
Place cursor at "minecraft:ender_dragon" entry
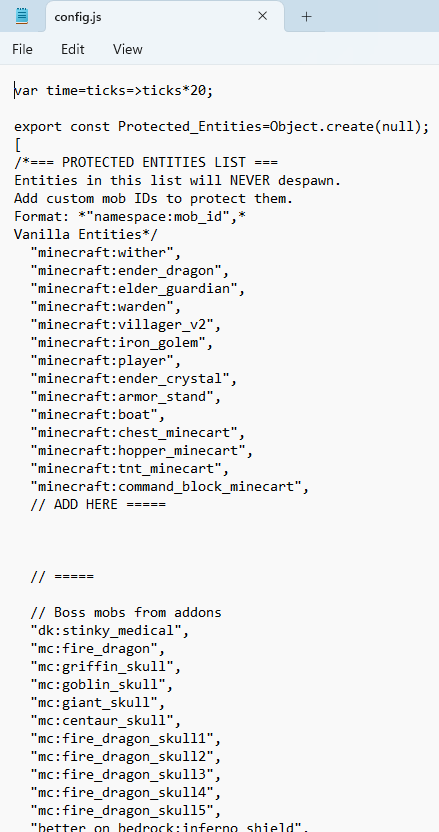[130, 271]
